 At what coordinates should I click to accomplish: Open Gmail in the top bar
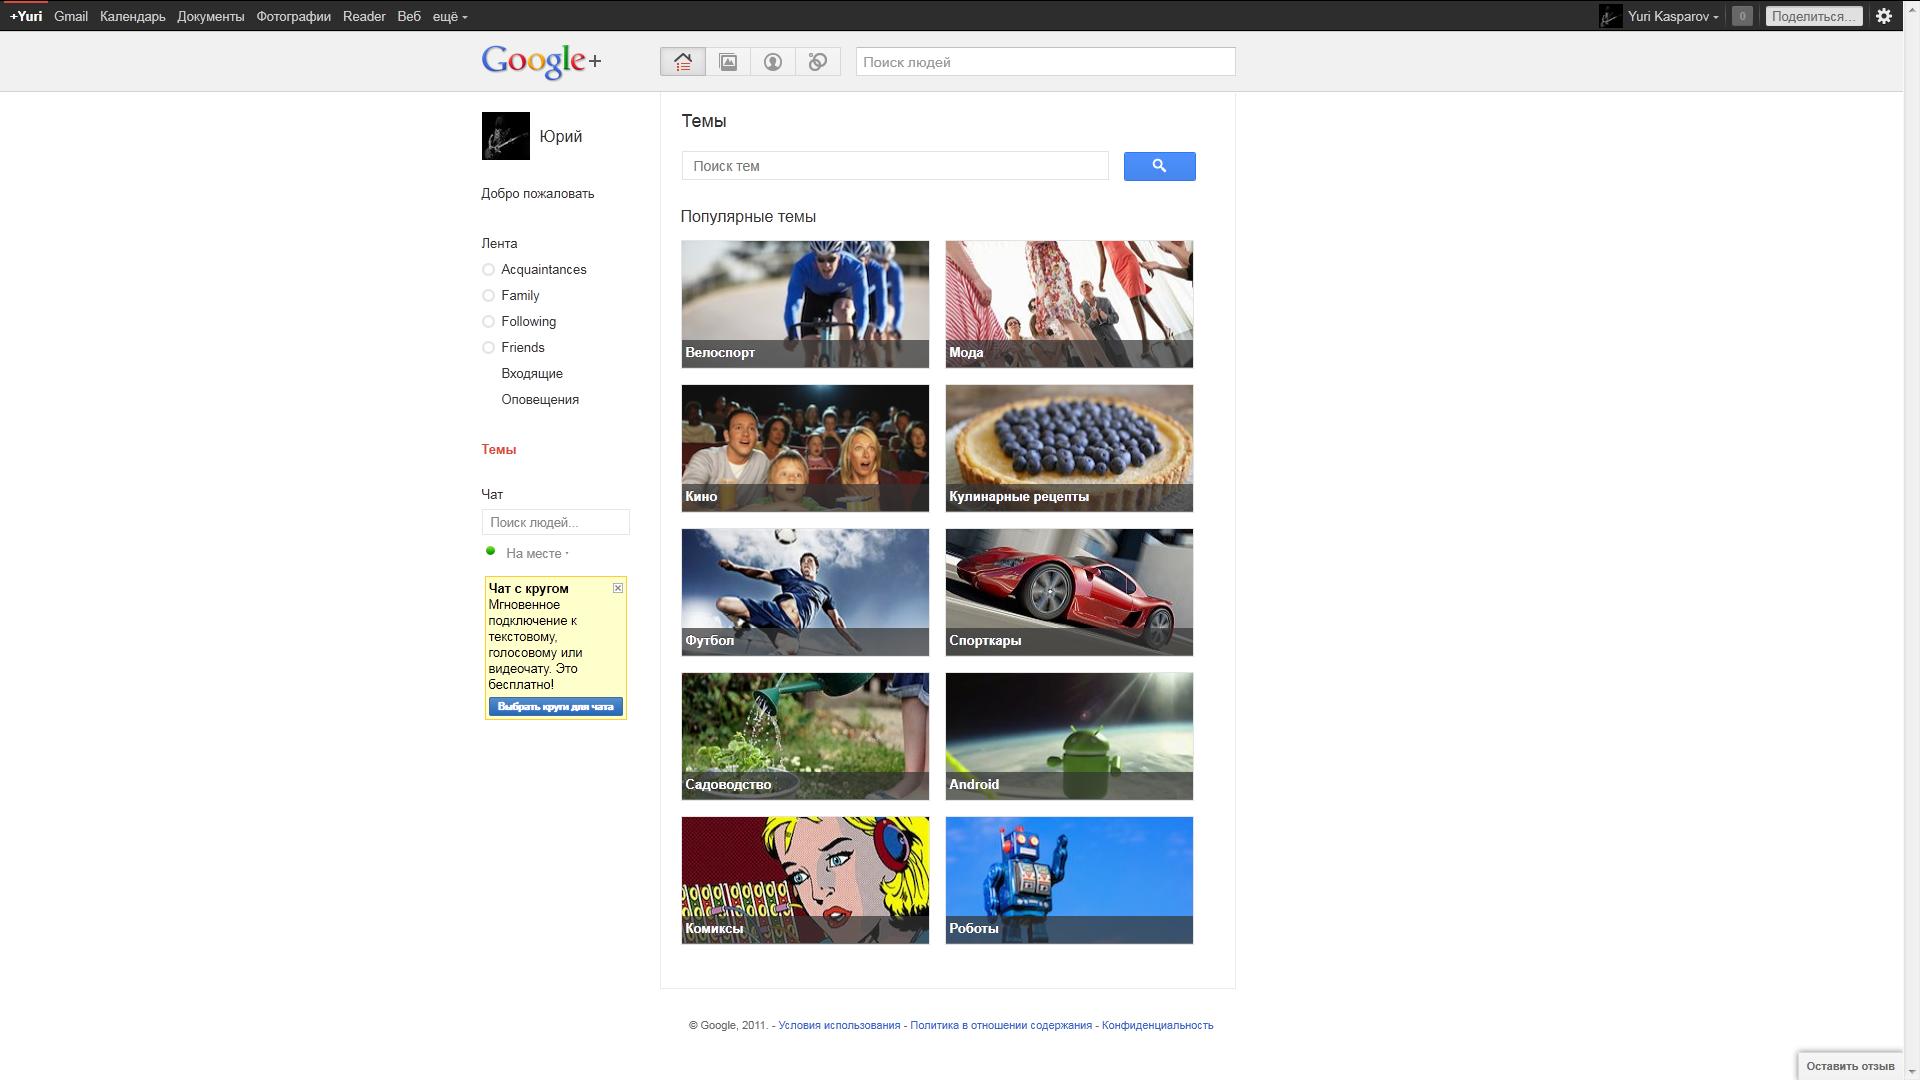(x=71, y=16)
